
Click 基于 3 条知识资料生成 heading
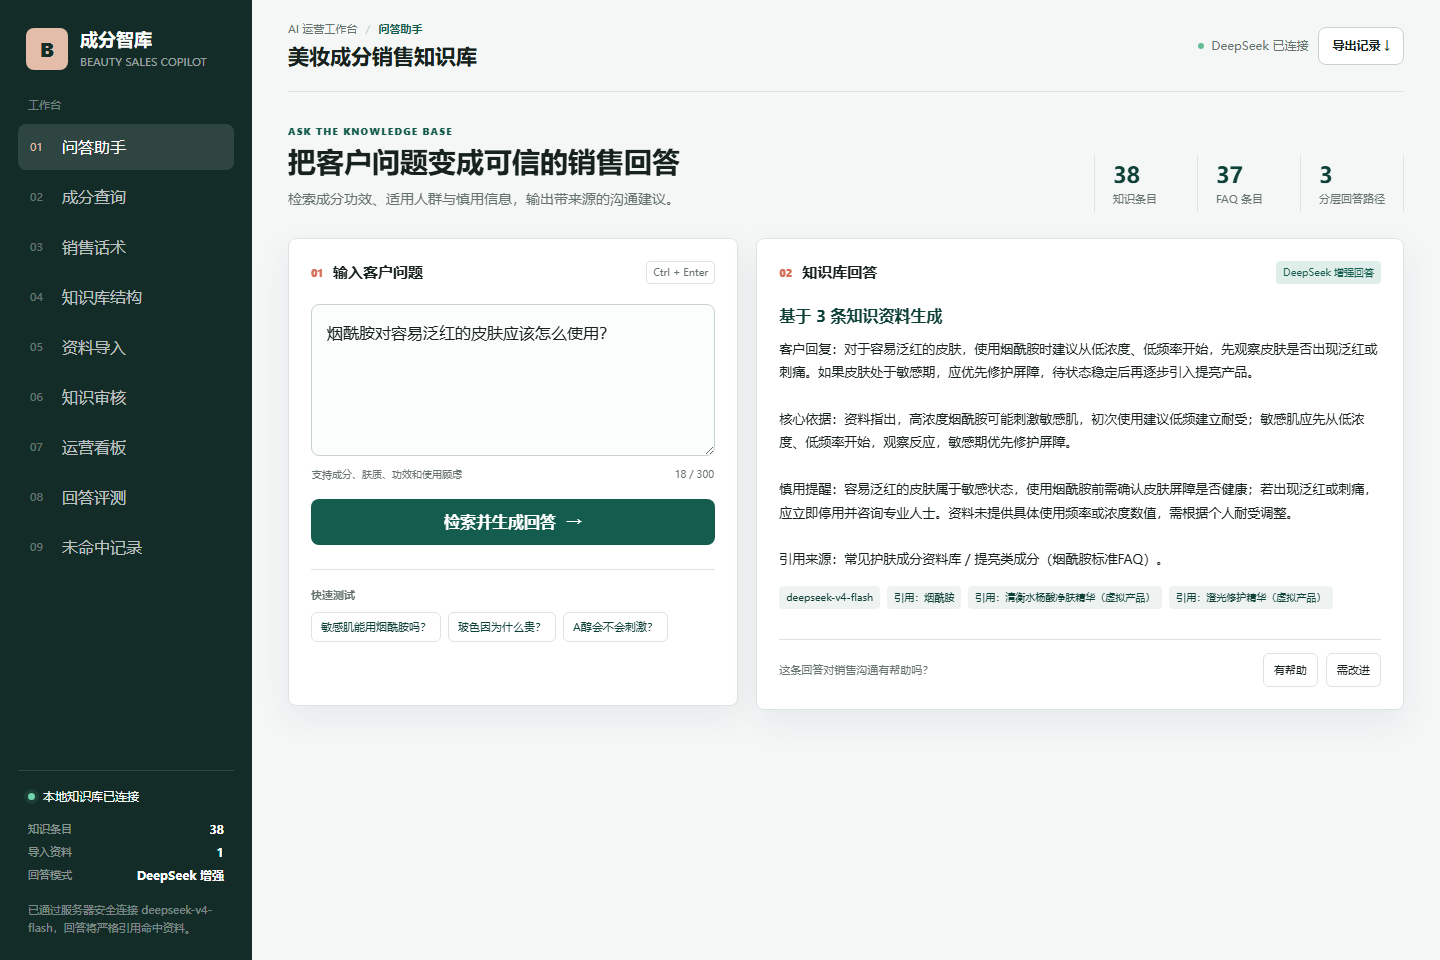coord(861,316)
